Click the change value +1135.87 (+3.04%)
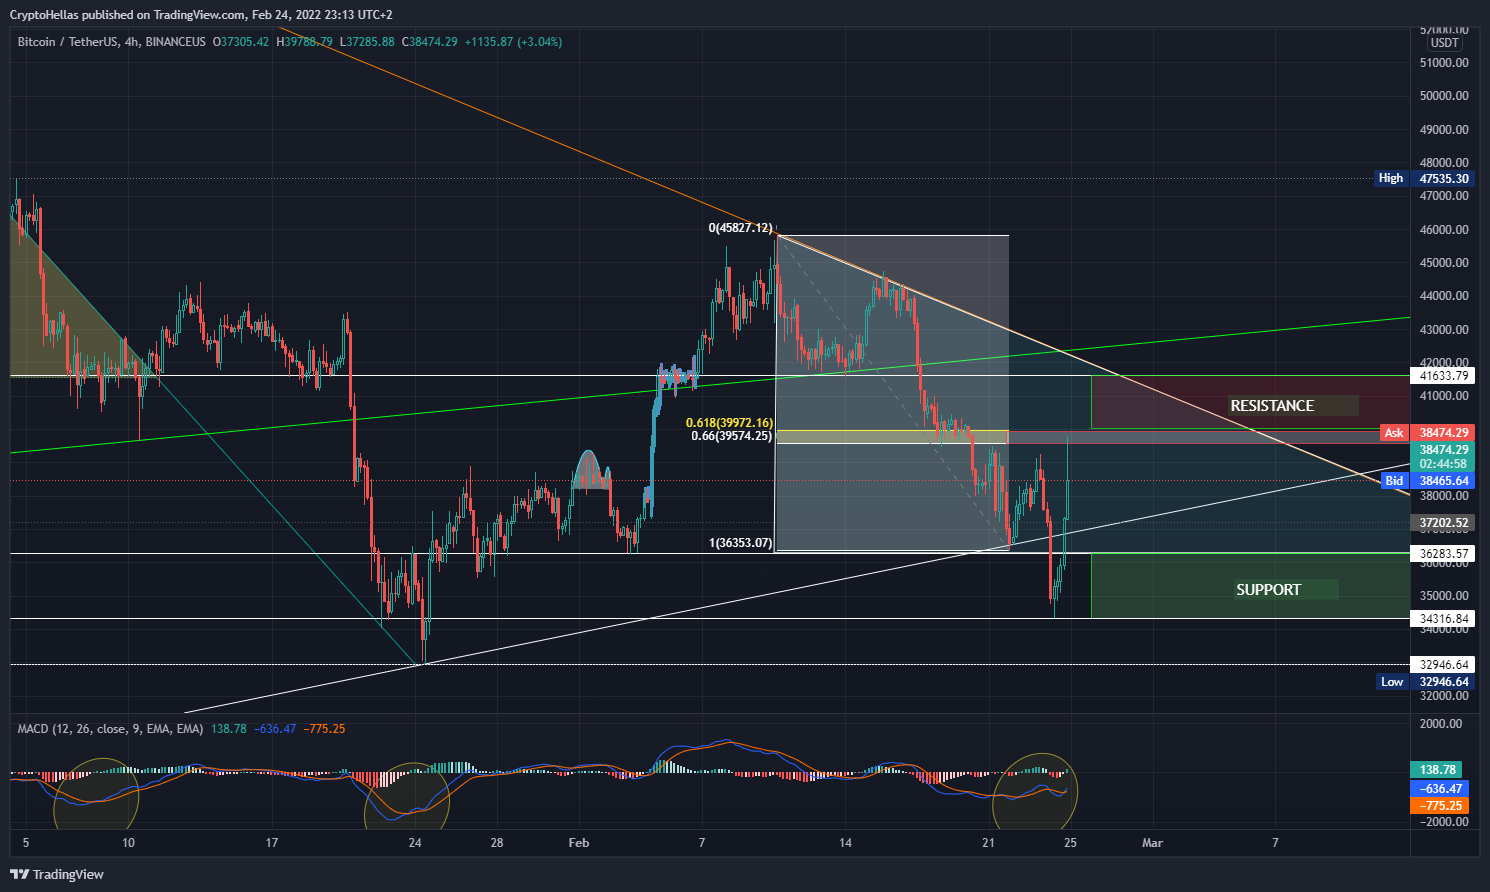Image resolution: width=1490 pixels, height=892 pixels. pos(513,42)
